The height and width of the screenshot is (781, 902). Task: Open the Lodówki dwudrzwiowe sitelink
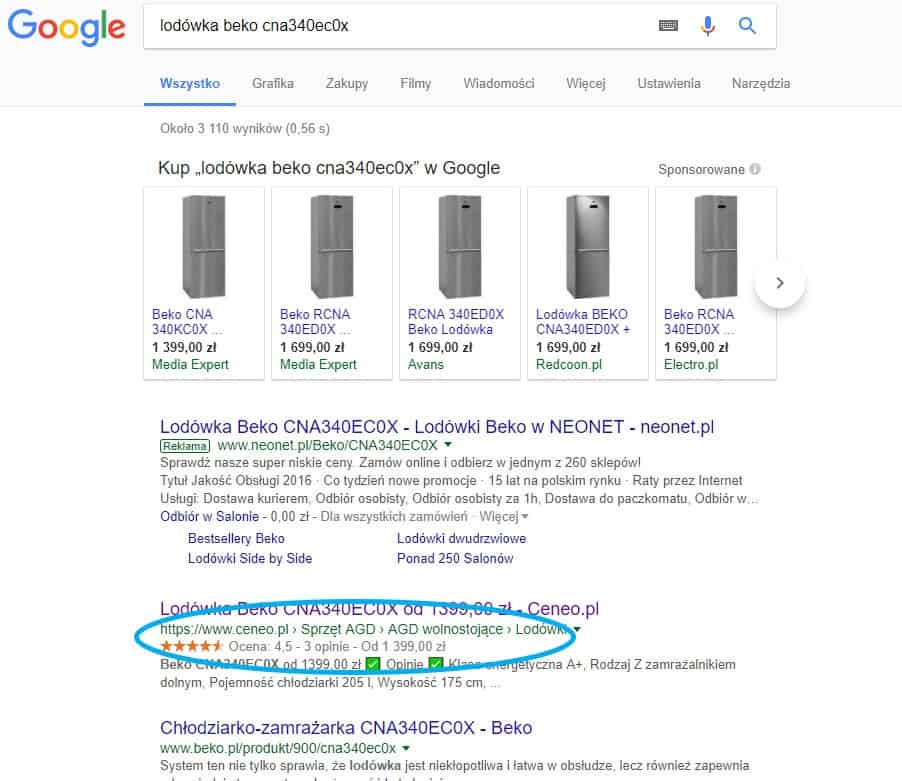pyautogui.click(x=461, y=538)
